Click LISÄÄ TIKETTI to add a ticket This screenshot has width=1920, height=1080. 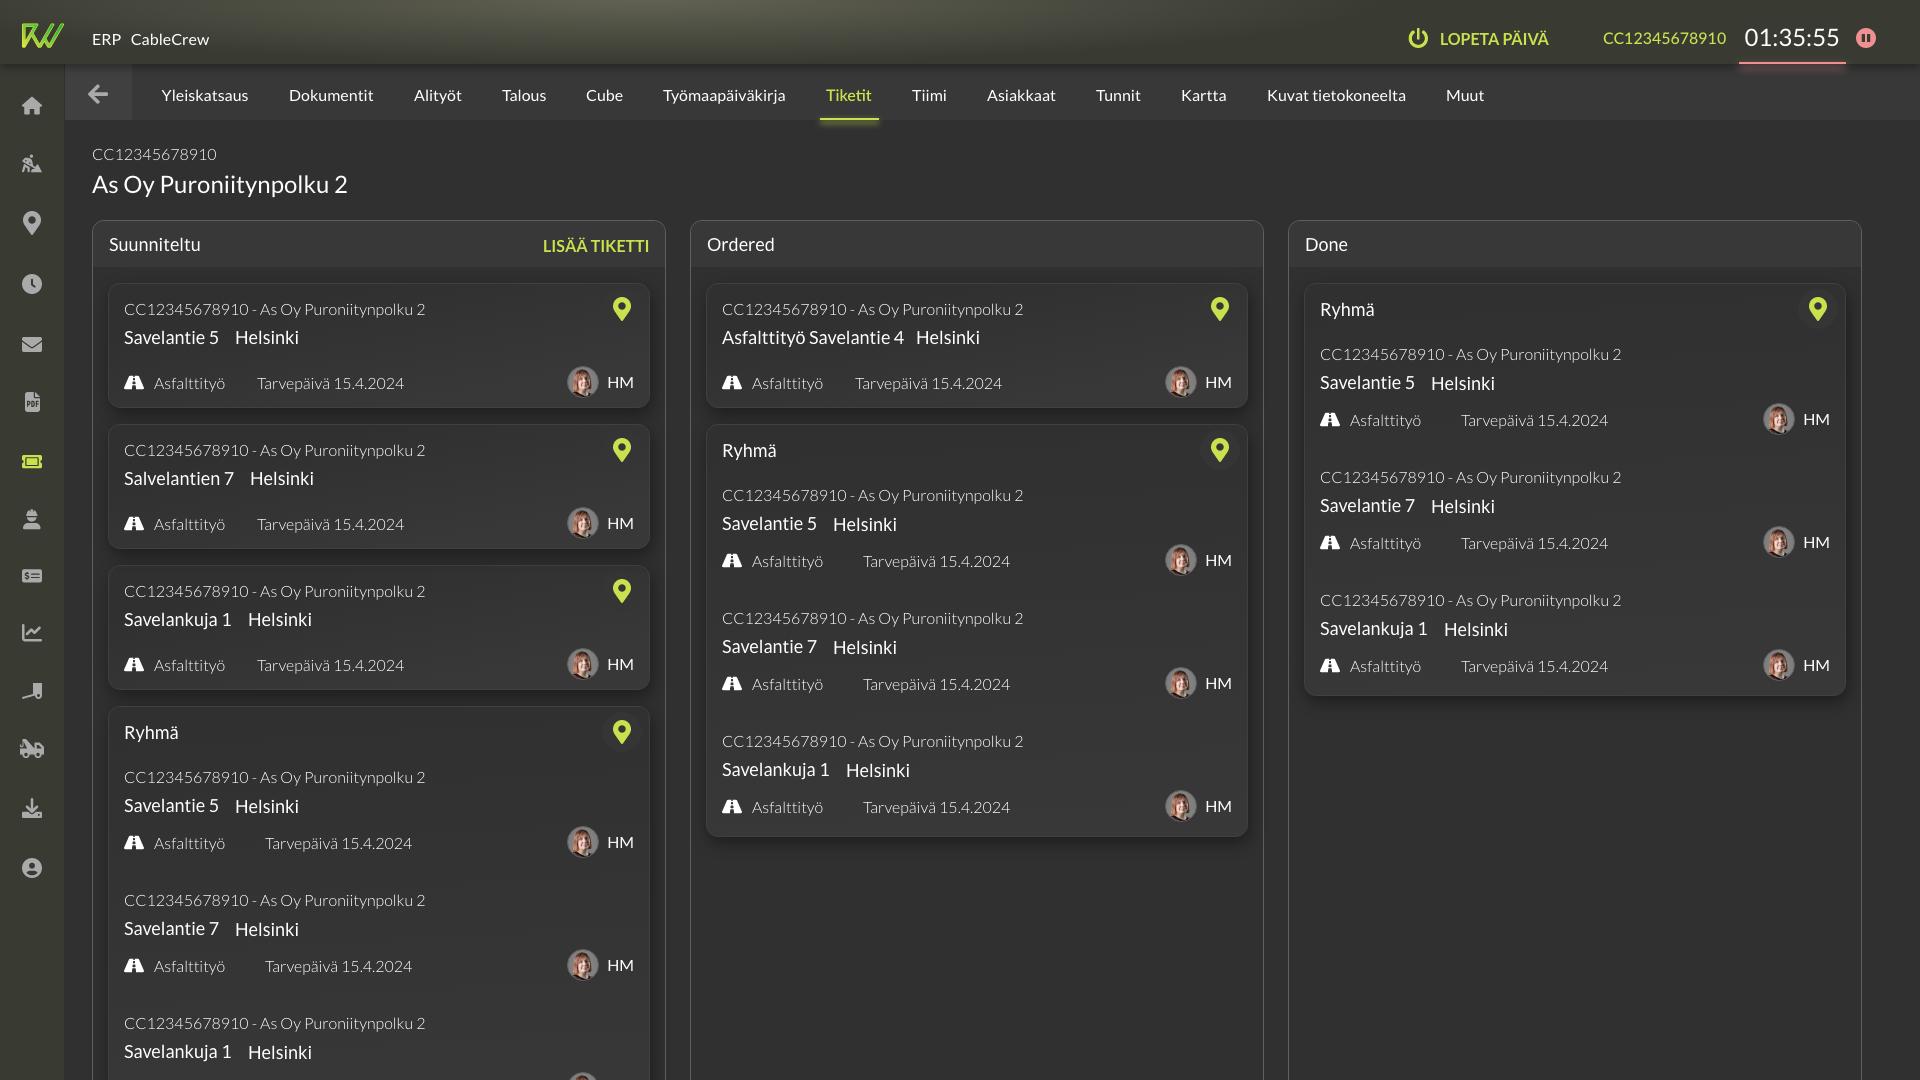click(x=595, y=246)
